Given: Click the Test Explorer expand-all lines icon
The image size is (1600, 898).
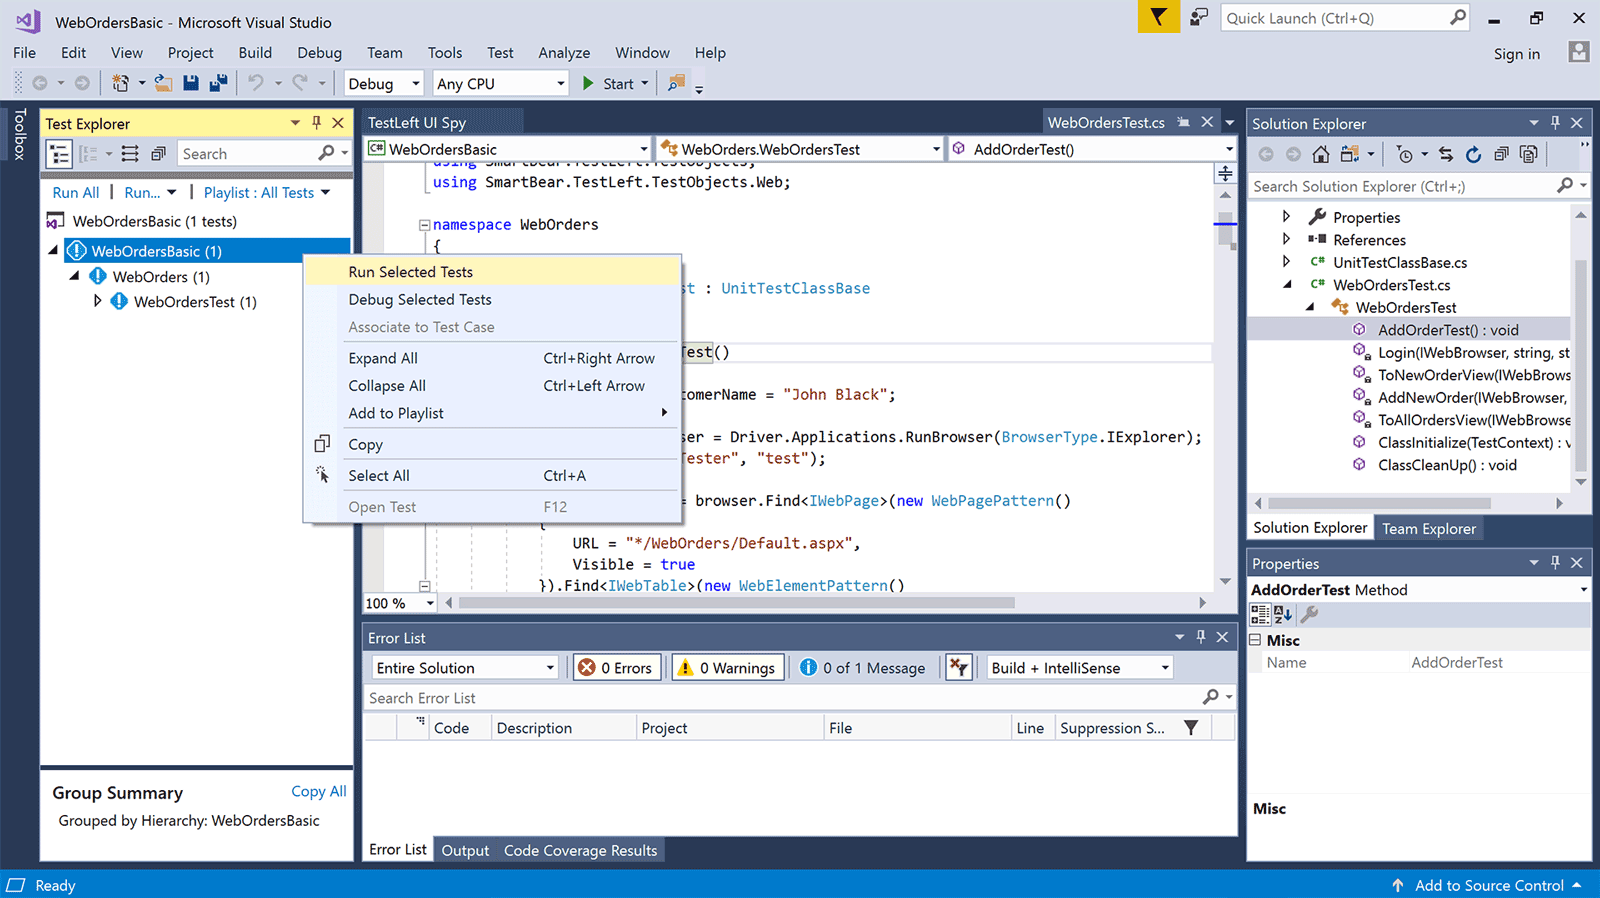Looking at the screenshot, I should [x=130, y=154].
